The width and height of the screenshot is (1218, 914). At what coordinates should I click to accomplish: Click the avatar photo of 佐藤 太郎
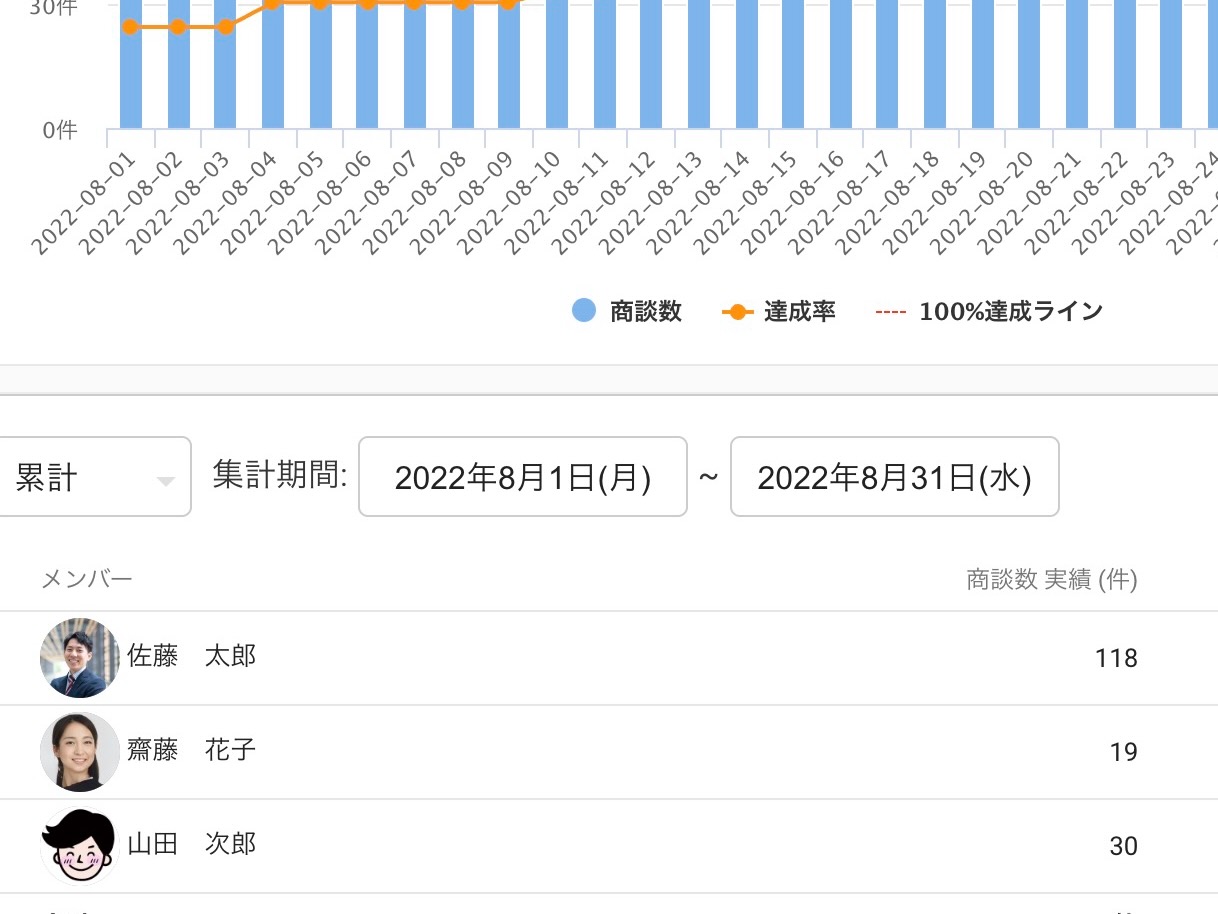click(x=80, y=657)
